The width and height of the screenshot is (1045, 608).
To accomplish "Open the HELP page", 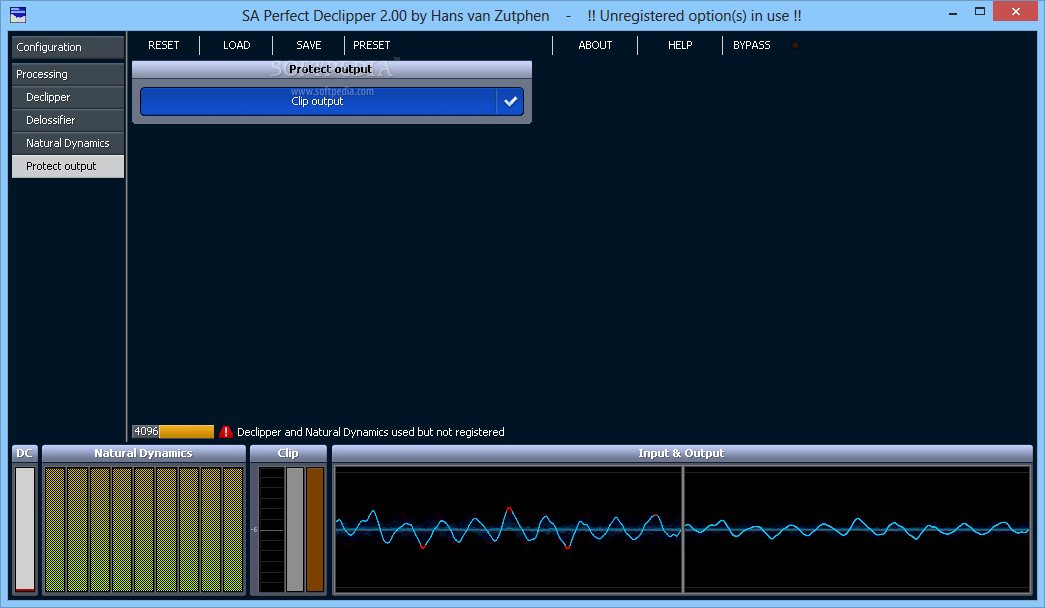I will tap(680, 45).
